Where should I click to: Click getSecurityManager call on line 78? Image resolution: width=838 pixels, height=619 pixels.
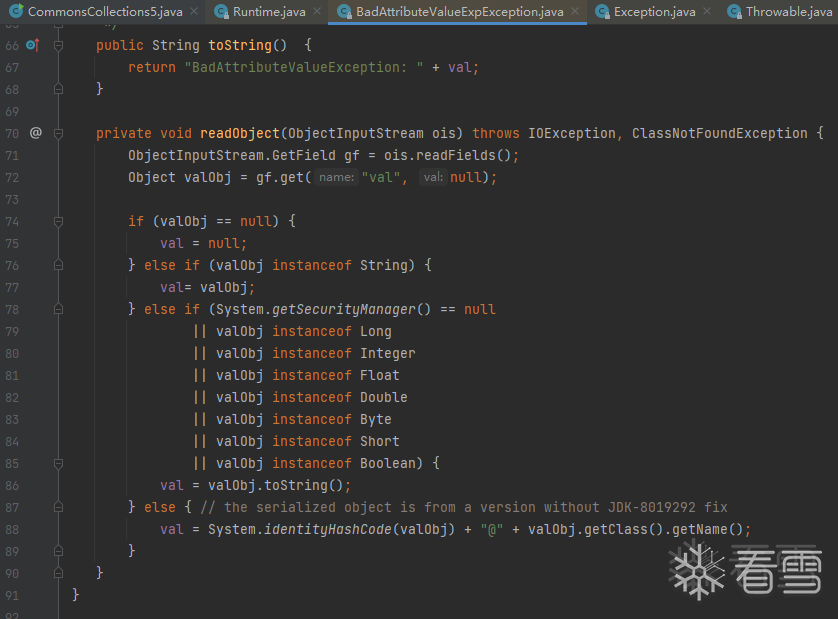pos(351,310)
